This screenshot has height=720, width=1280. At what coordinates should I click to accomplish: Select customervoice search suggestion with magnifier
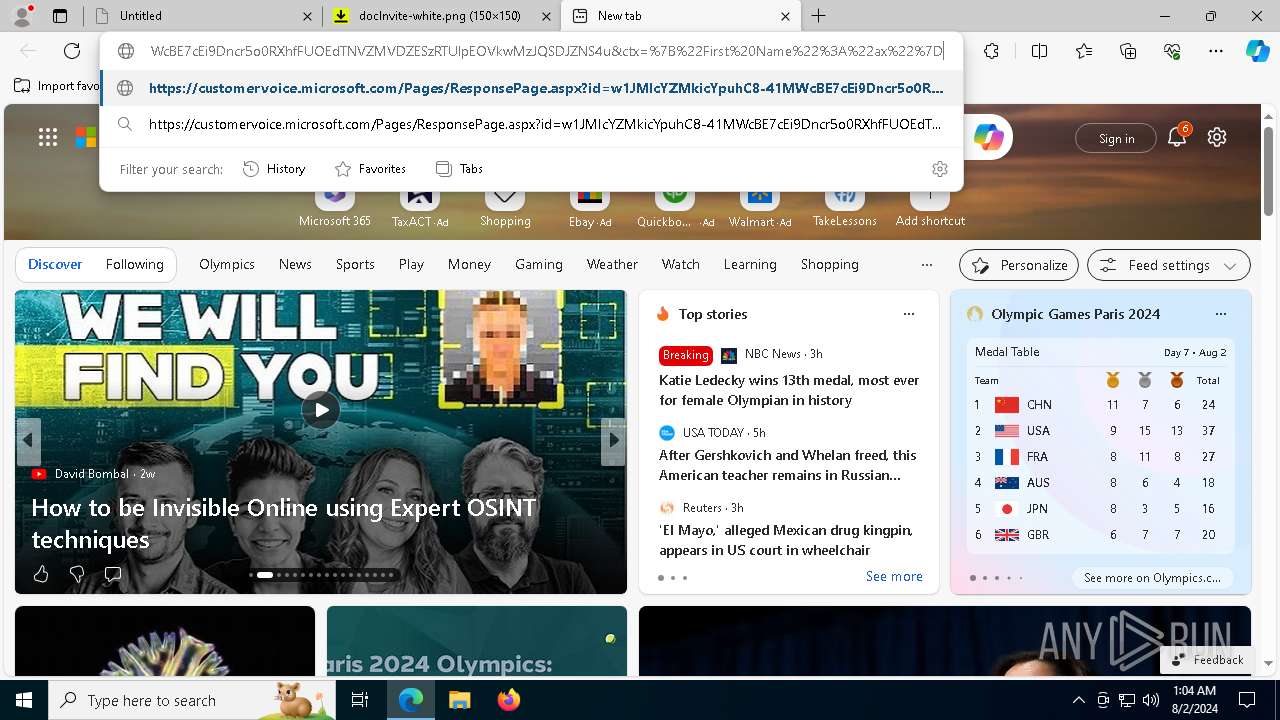532,124
